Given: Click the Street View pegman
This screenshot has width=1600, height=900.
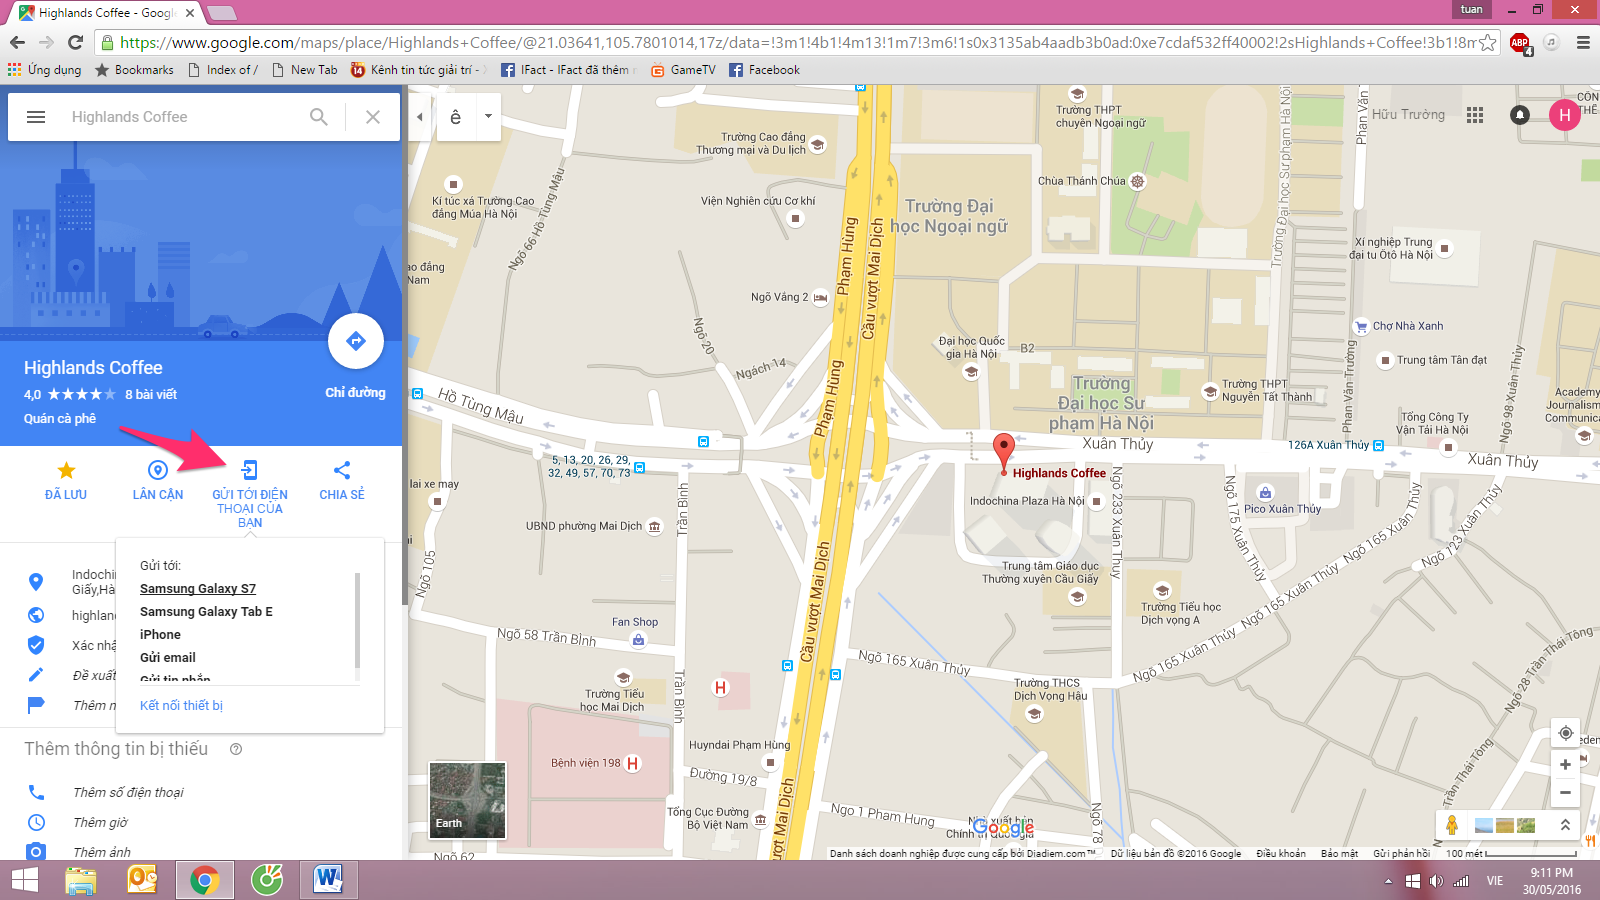Looking at the screenshot, I should (x=1452, y=825).
